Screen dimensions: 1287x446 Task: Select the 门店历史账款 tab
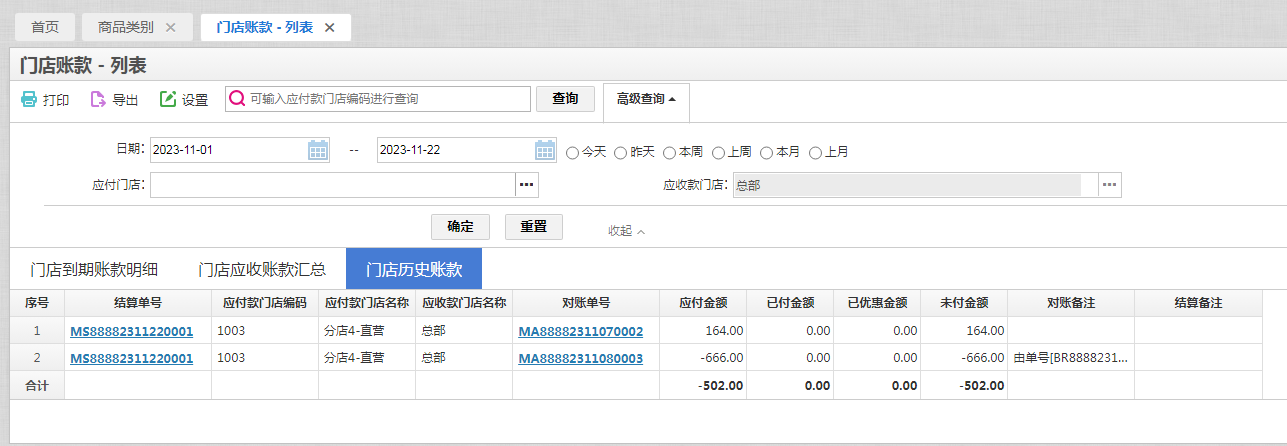(x=414, y=269)
